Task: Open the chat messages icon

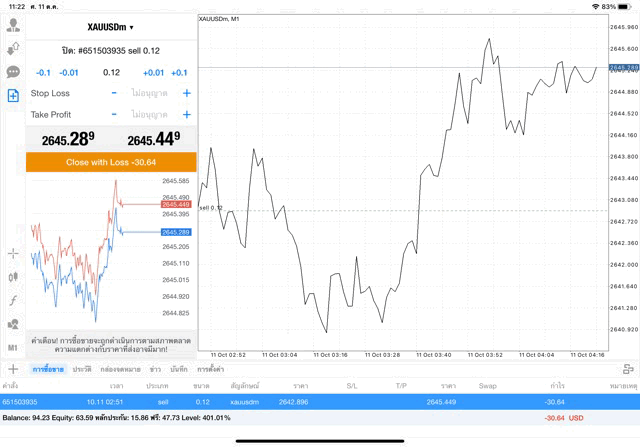Action: [13, 72]
